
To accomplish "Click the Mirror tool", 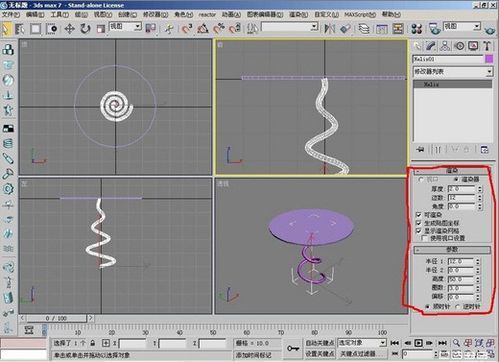I will click(329, 29).
